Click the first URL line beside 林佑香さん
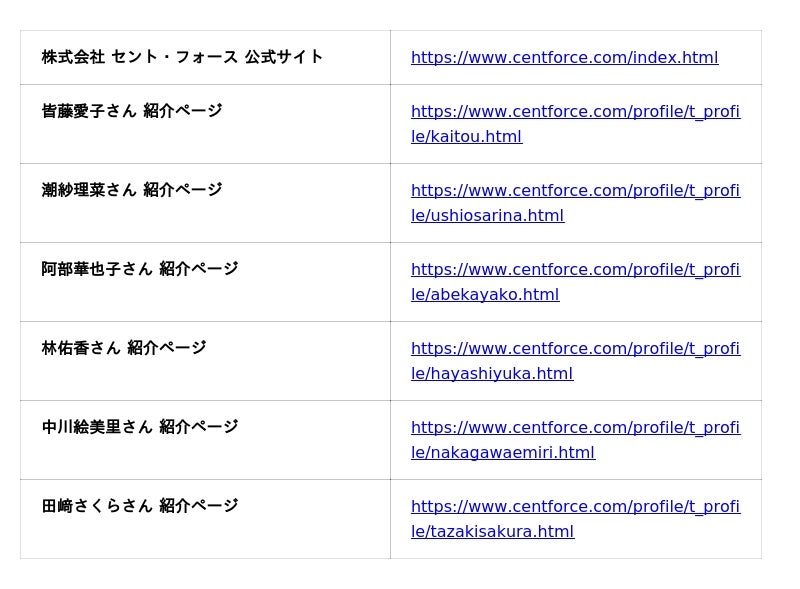This screenshot has height=589, width=800. click(x=575, y=349)
